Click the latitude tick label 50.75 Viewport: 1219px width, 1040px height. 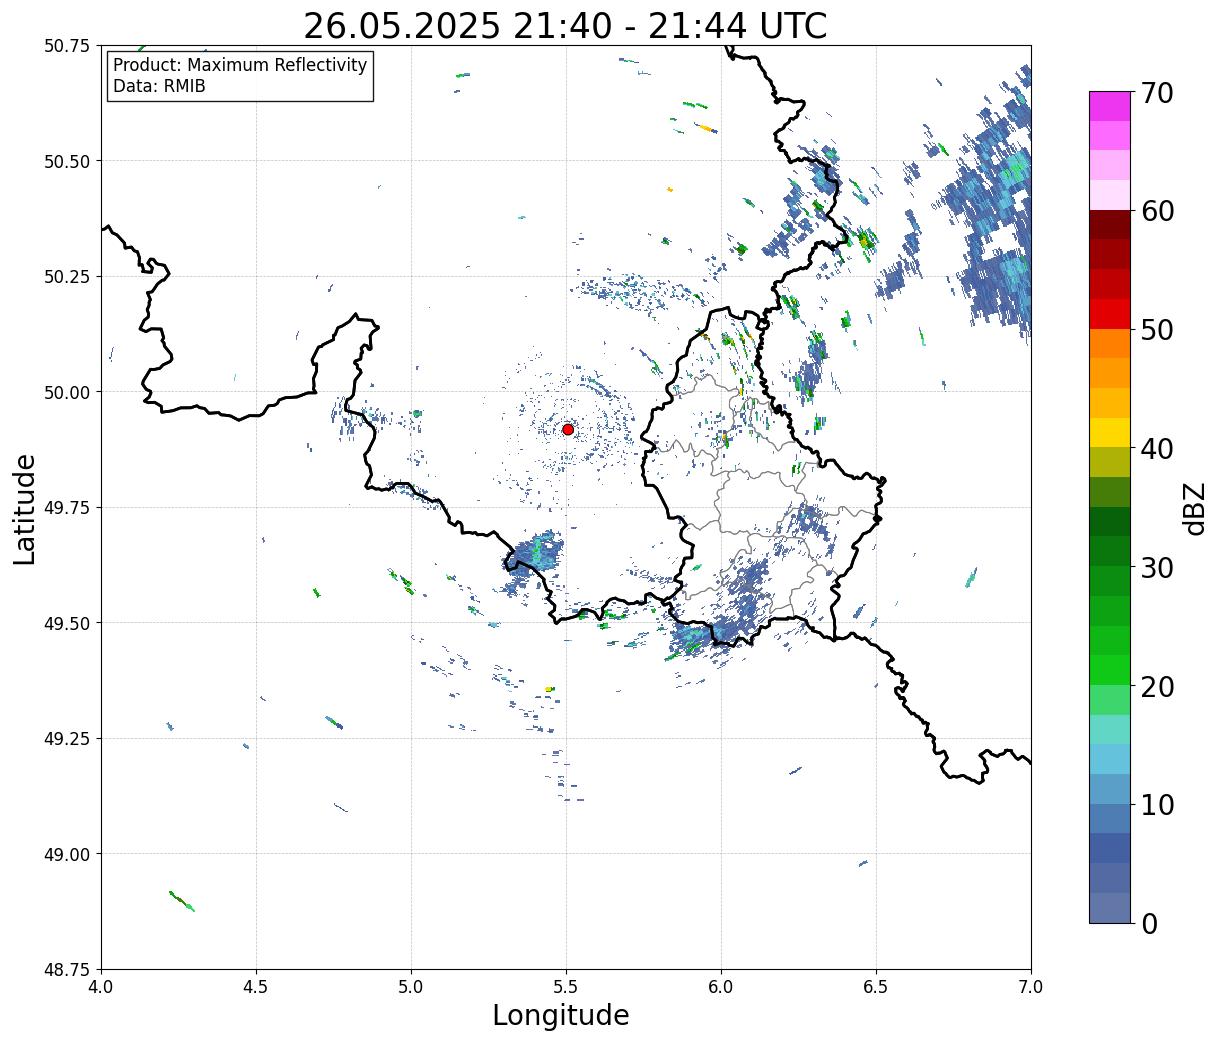coord(67,46)
